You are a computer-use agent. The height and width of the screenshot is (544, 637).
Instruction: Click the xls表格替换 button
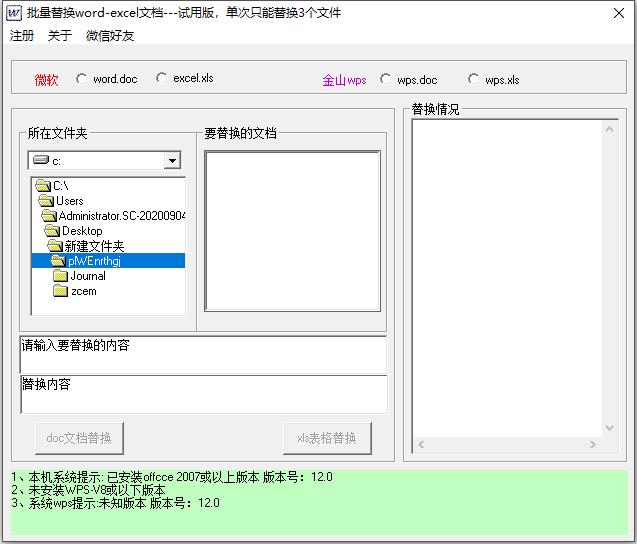tap(327, 438)
